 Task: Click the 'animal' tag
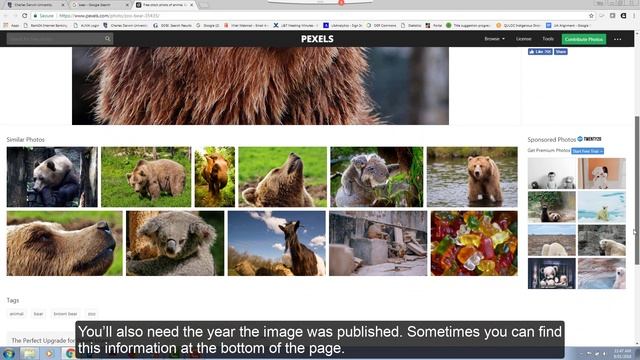click(17, 314)
